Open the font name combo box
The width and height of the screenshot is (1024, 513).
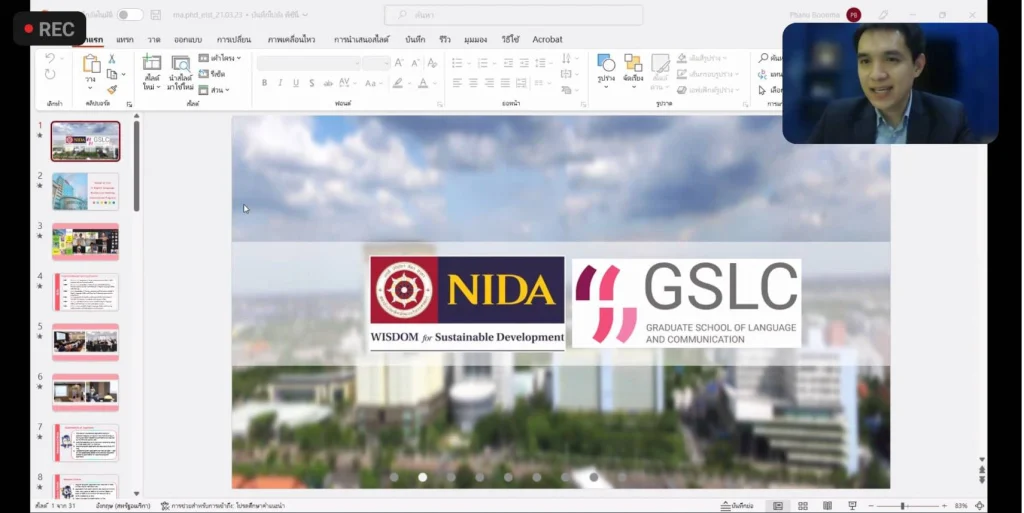(x=308, y=63)
